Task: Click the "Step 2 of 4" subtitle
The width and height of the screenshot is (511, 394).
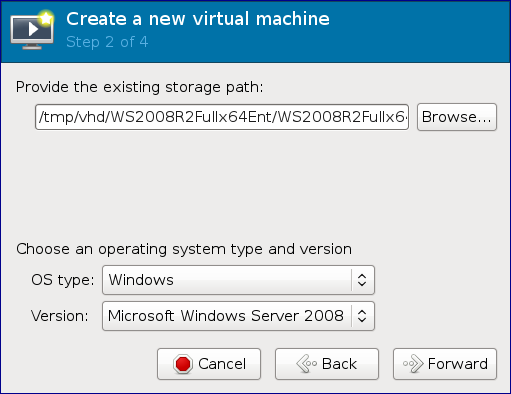Action: coord(107,42)
